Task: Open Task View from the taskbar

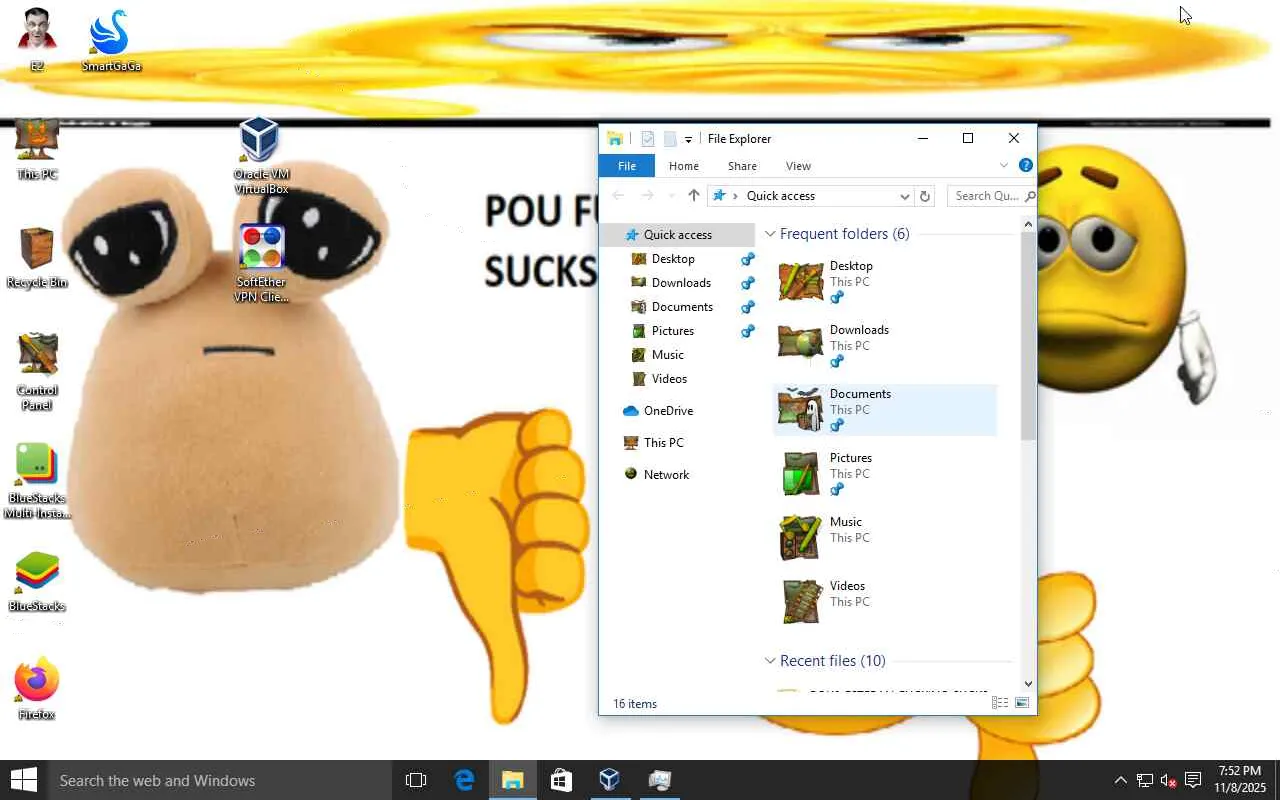Action: (x=416, y=780)
